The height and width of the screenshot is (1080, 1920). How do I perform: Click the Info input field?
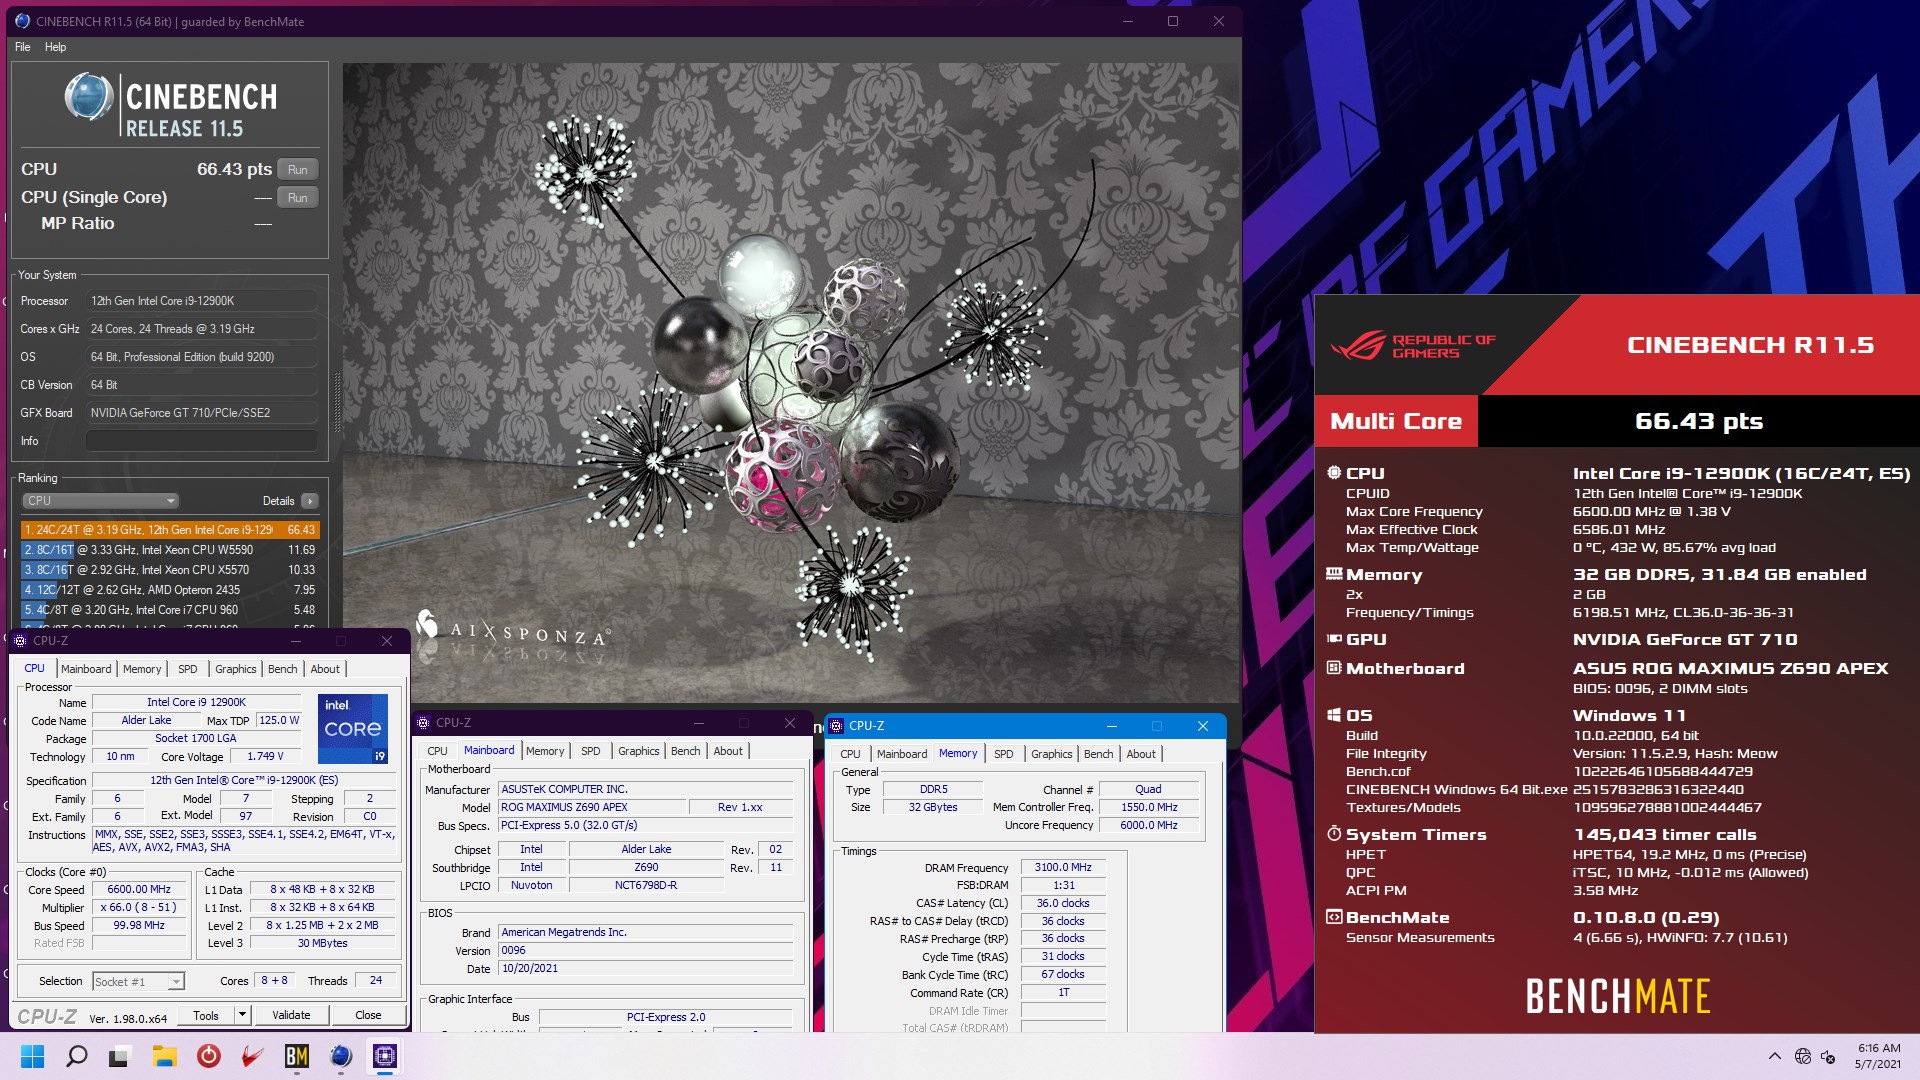tap(201, 441)
